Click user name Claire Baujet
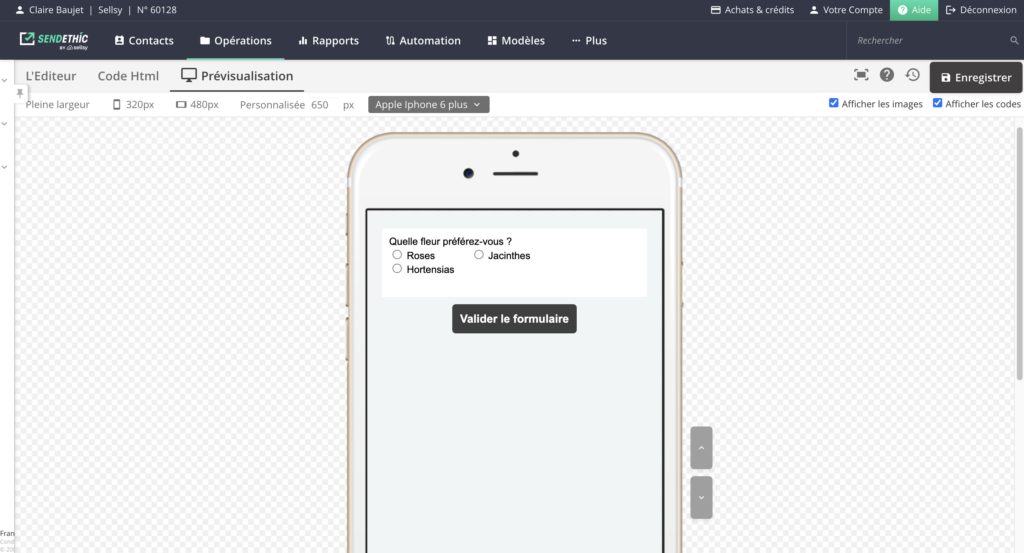Image resolution: width=1024 pixels, height=553 pixels. (x=56, y=10)
